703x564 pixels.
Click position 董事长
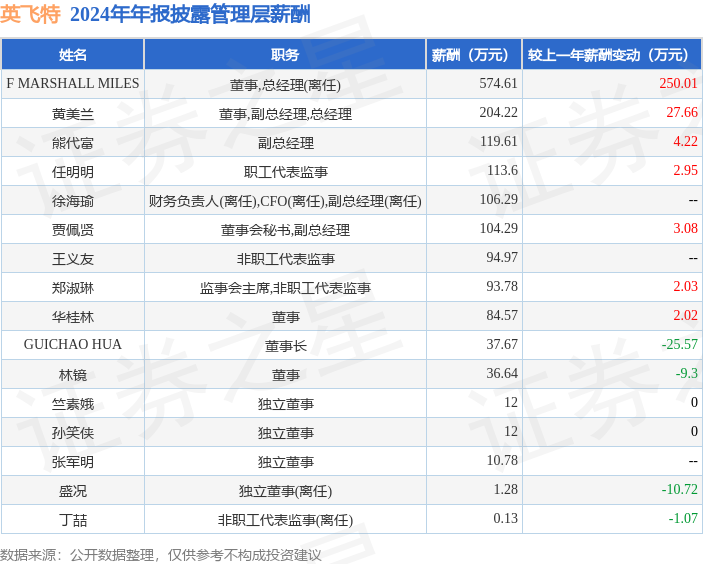(x=285, y=346)
